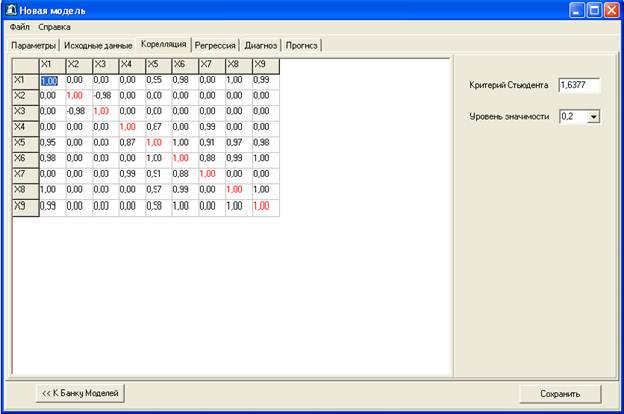The image size is (624, 414).
Task: Select row header X7
Action: tap(25, 176)
